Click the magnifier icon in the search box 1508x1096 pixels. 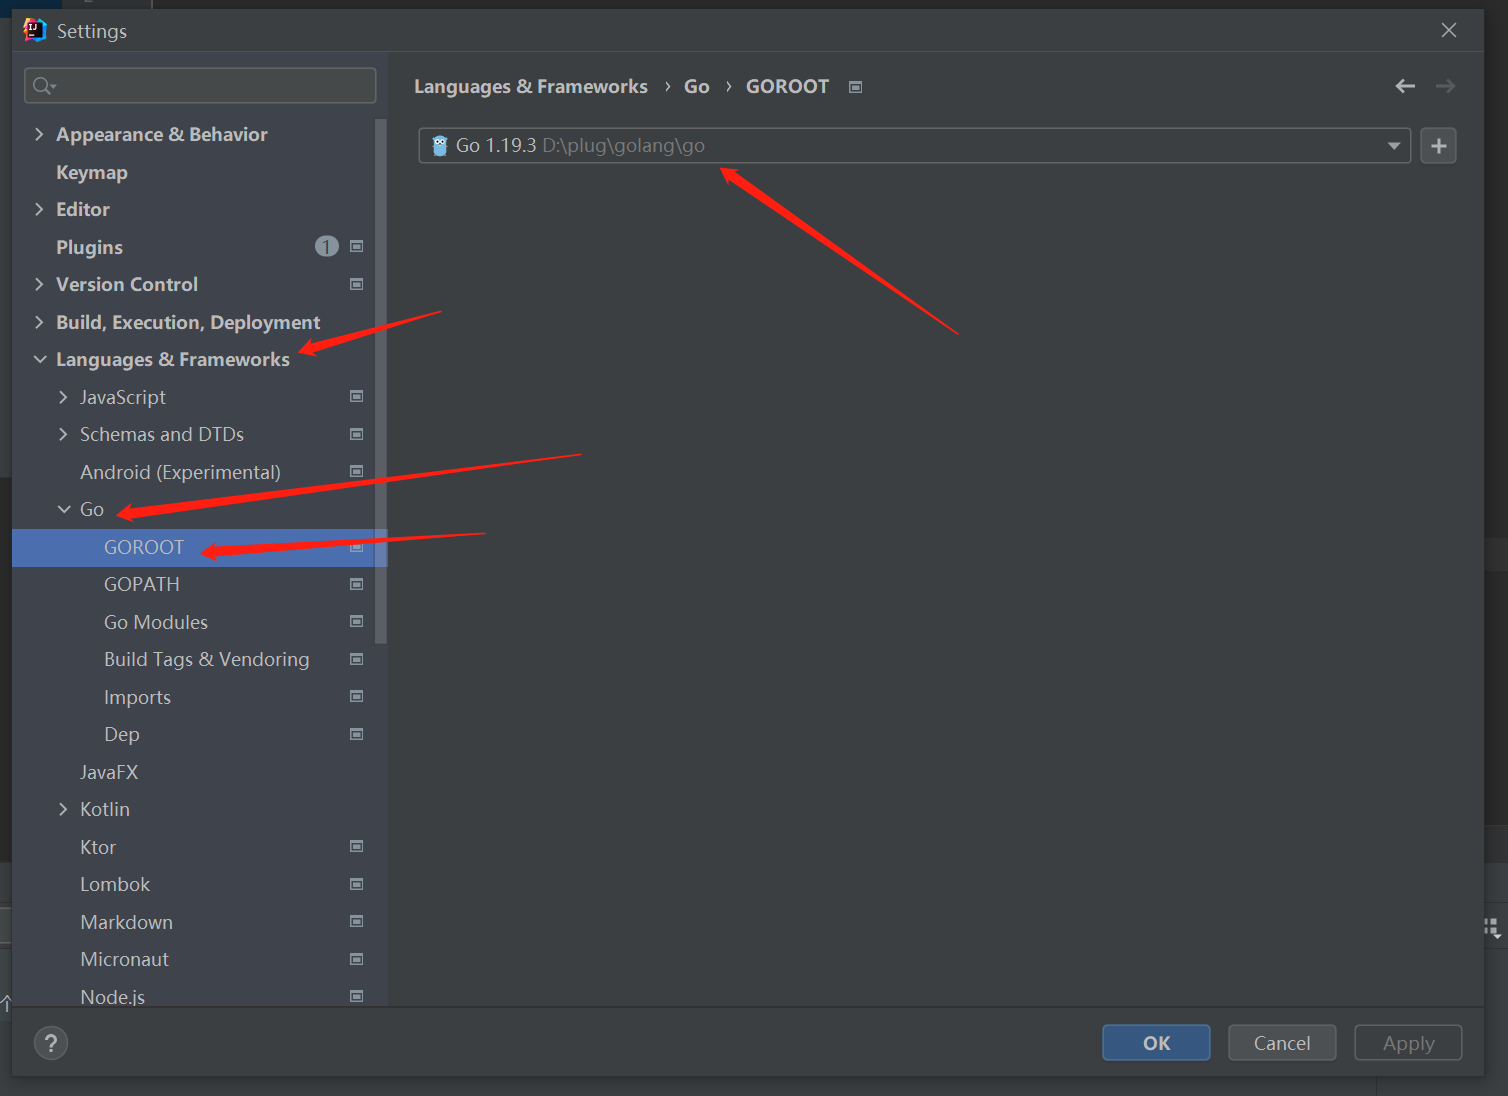click(x=44, y=86)
